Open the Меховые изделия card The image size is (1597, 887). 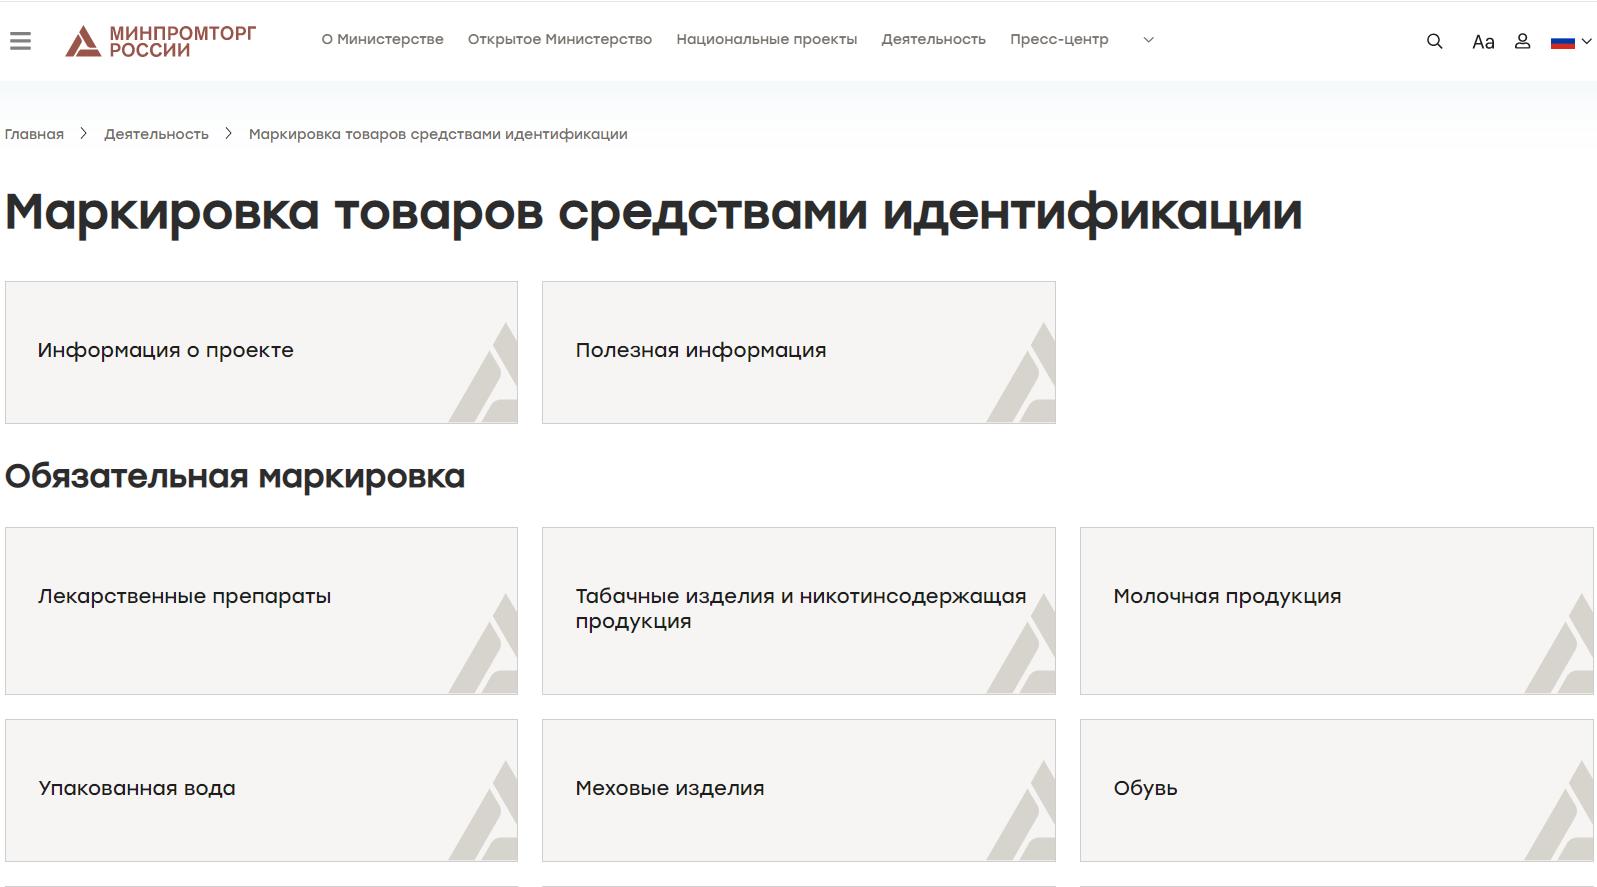pos(798,790)
